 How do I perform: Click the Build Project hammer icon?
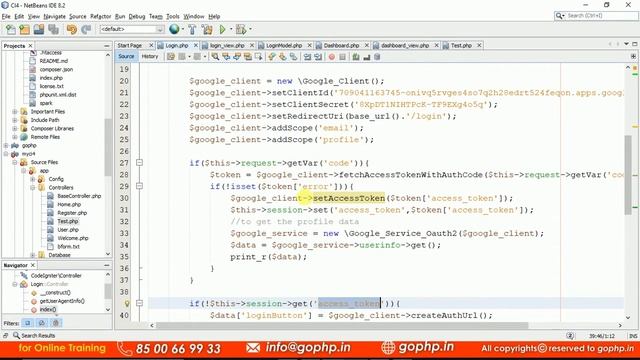point(192,29)
